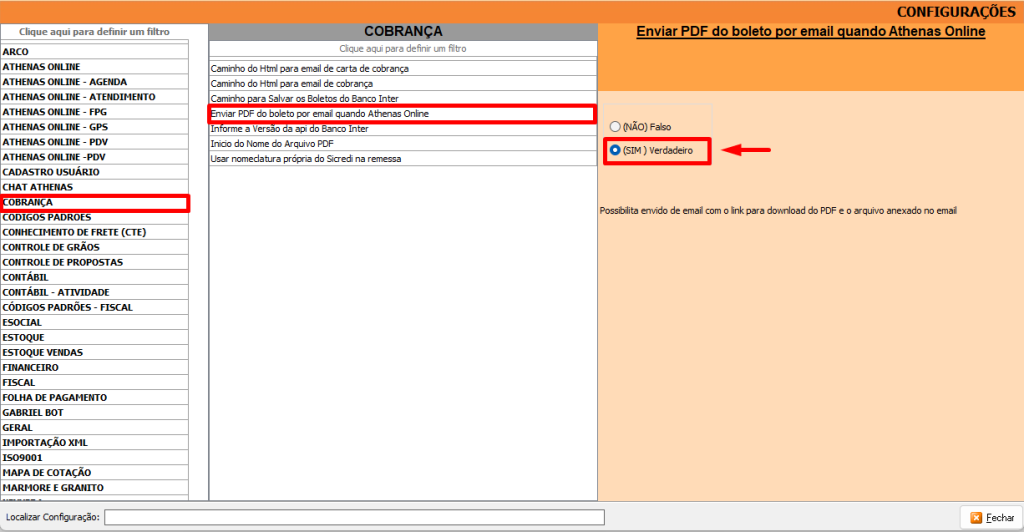Viewport: 1024px width, 532px height.
Task: Select FOLHA DE PAGAMENTO category
Action: [95, 398]
